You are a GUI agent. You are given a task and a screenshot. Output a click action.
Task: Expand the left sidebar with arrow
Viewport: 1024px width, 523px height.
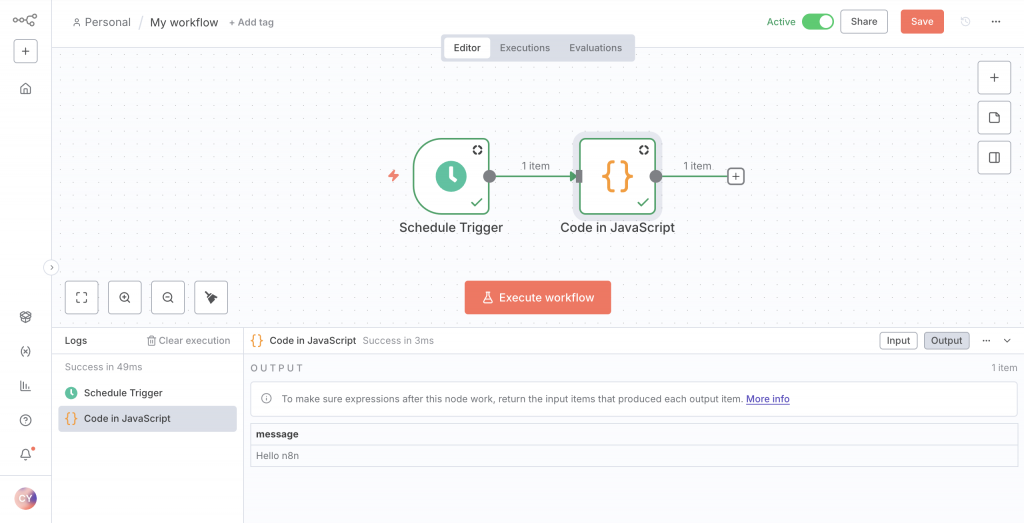tap(51, 267)
